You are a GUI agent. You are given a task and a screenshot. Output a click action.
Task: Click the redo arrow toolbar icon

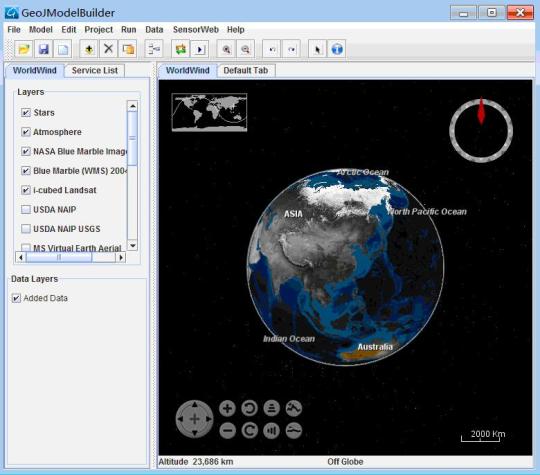291,49
